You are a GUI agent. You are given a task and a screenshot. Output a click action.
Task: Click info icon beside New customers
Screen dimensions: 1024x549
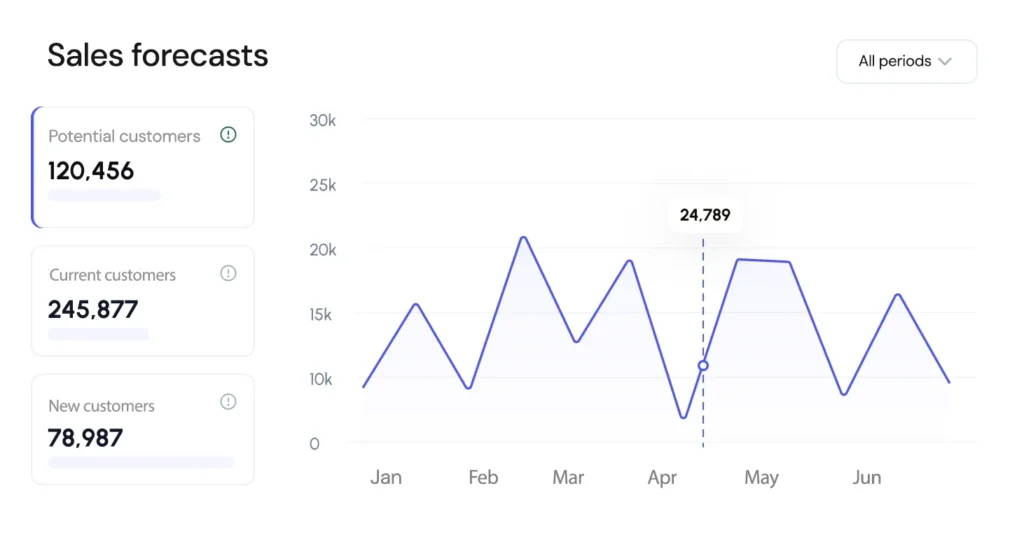[228, 402]
